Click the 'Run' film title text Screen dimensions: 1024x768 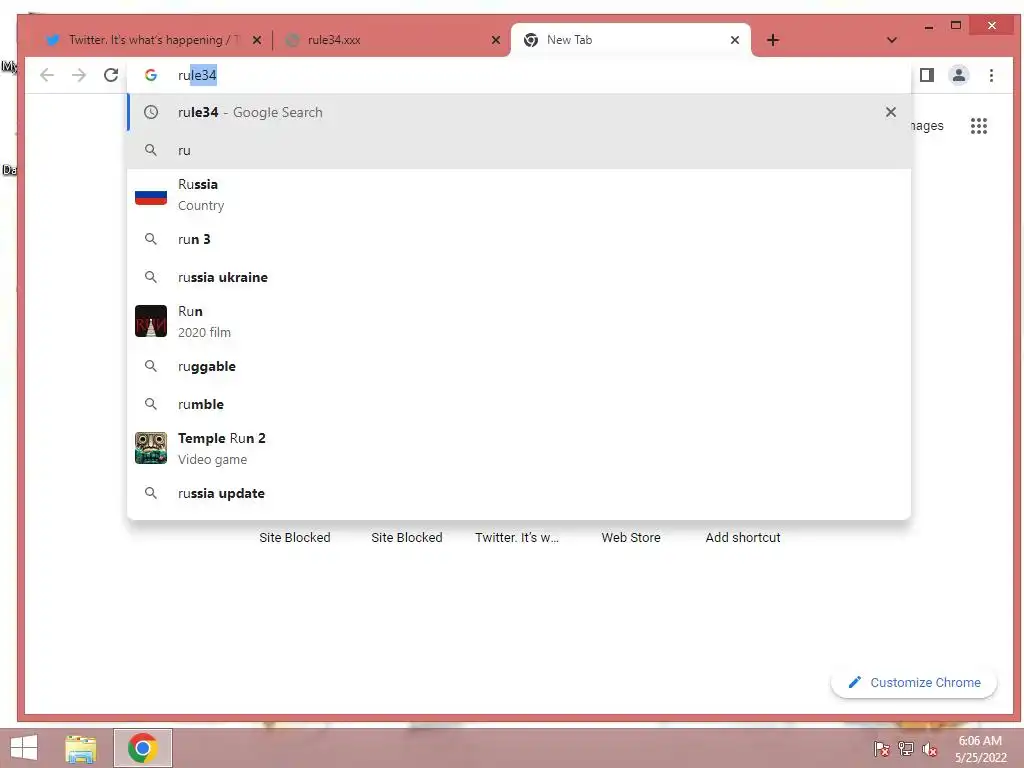[x=190, y=312]
